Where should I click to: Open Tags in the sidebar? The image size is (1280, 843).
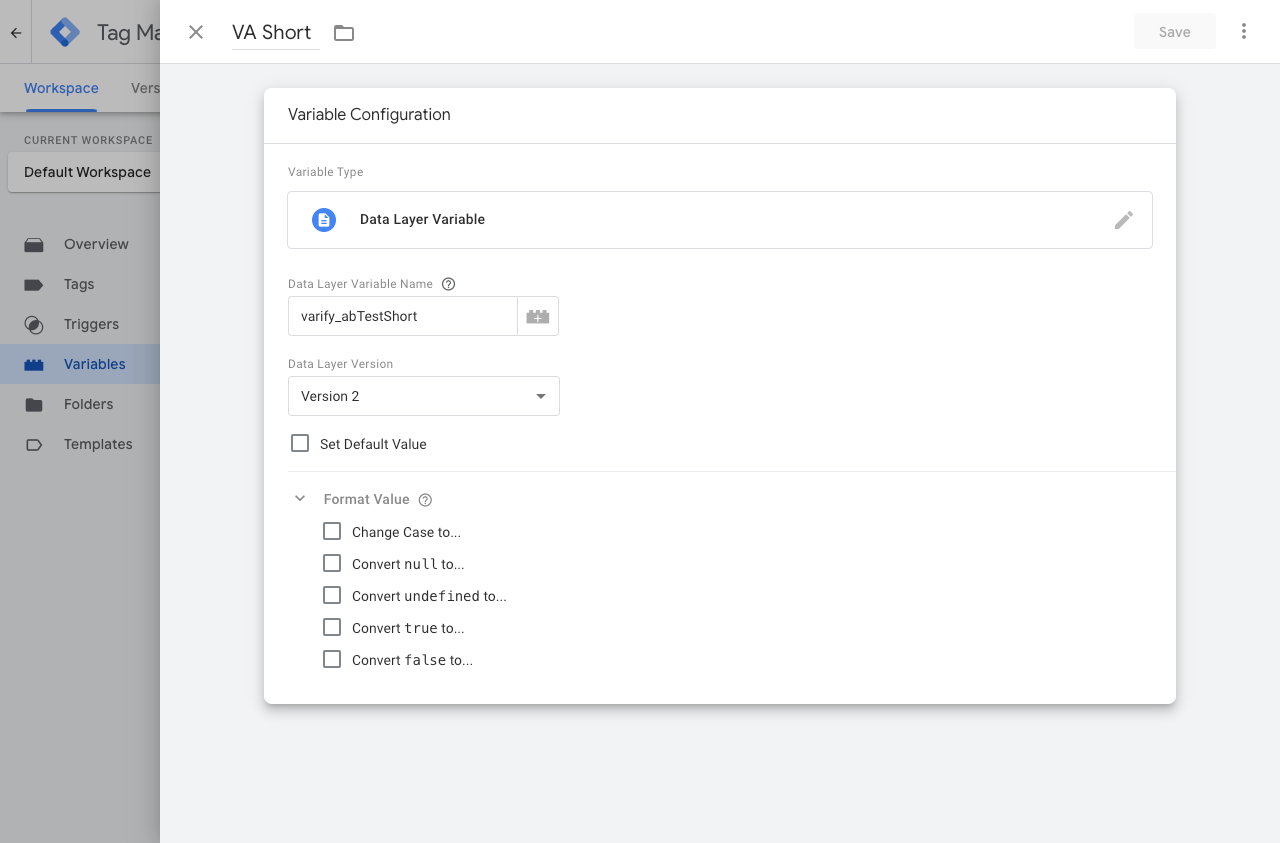point(80,284)
